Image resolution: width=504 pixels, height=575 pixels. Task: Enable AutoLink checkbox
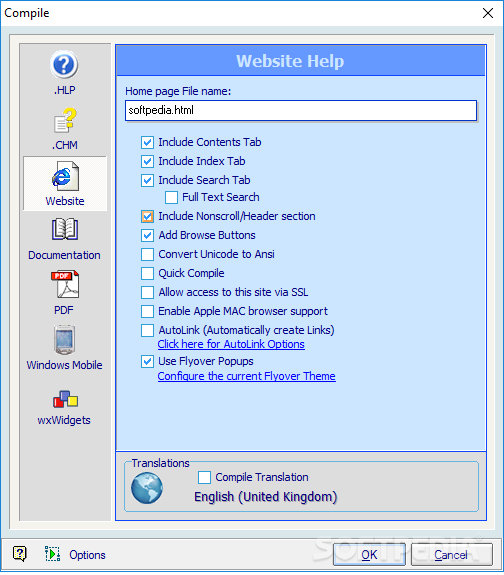coord(147,330)
